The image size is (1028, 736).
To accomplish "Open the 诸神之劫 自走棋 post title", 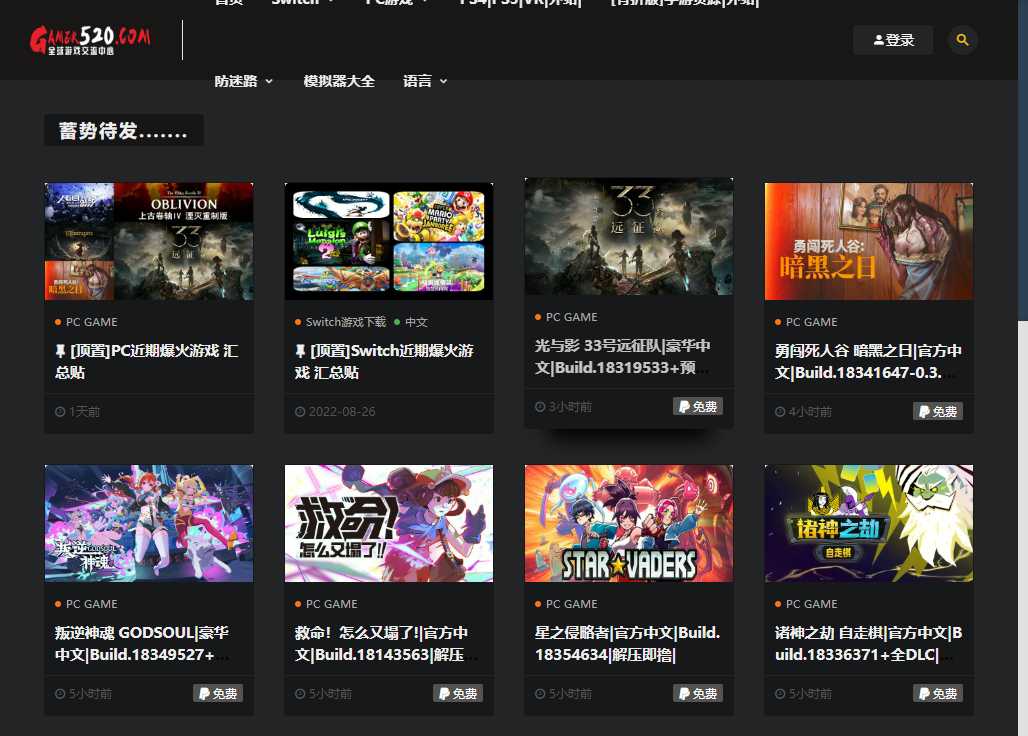I will tap(868, 644).
